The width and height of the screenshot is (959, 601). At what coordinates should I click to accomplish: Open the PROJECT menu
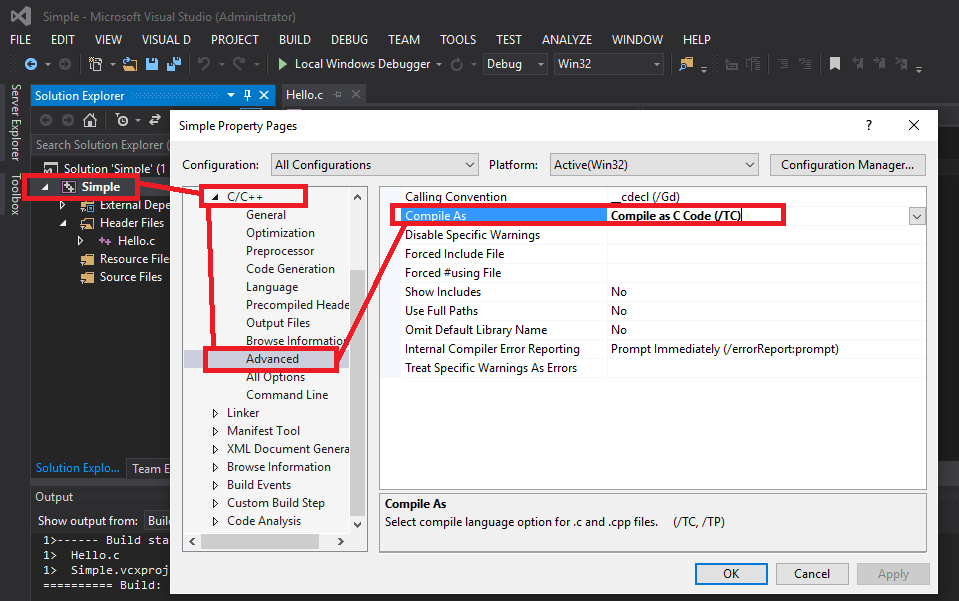tap(235, 40)
